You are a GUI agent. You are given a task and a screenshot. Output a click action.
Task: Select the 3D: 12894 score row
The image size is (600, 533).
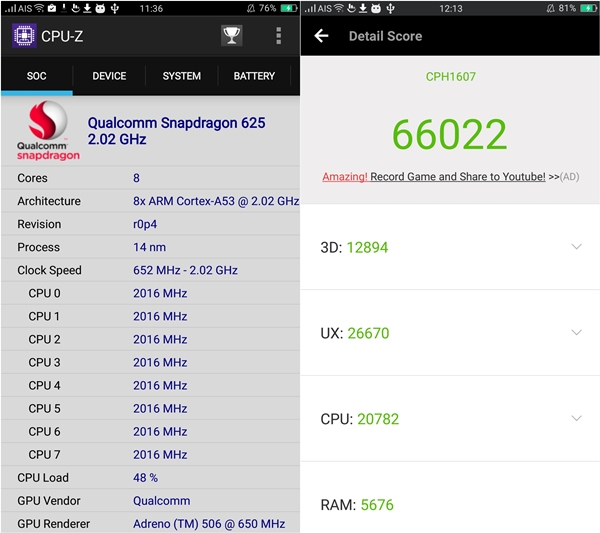450,247
